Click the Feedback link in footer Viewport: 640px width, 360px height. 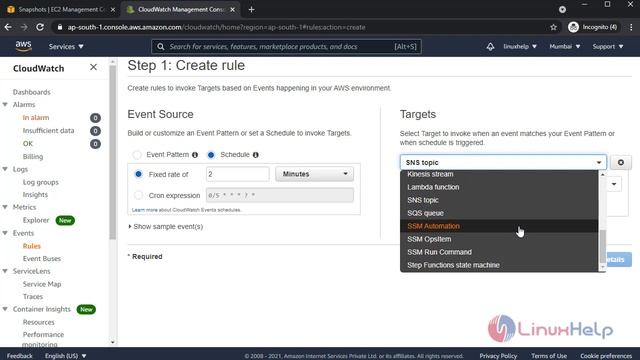(20, 356)
